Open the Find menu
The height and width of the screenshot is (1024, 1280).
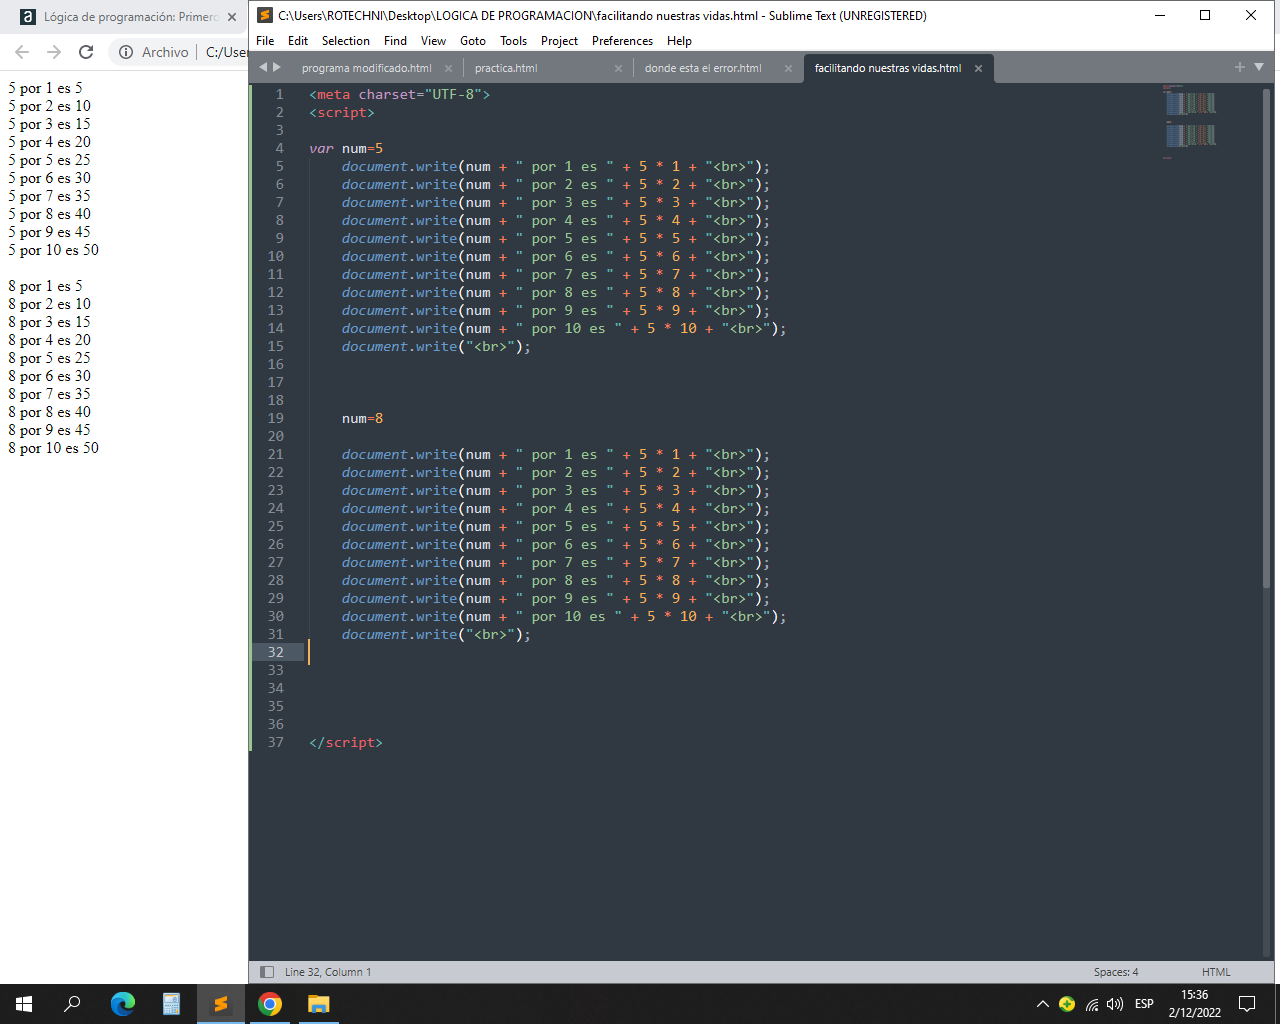click(x=395, y=41)
